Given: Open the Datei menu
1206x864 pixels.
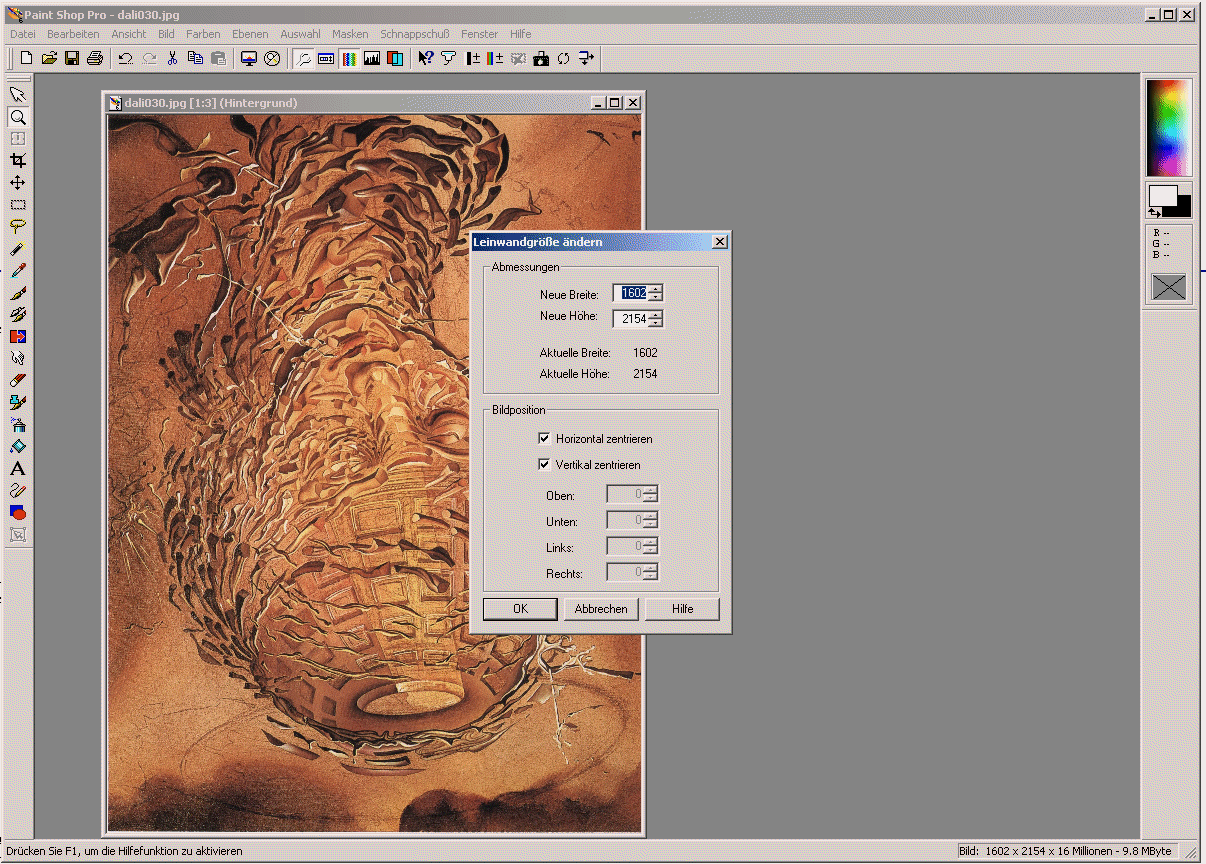Looking at the screenshot, I should point(22,34).
